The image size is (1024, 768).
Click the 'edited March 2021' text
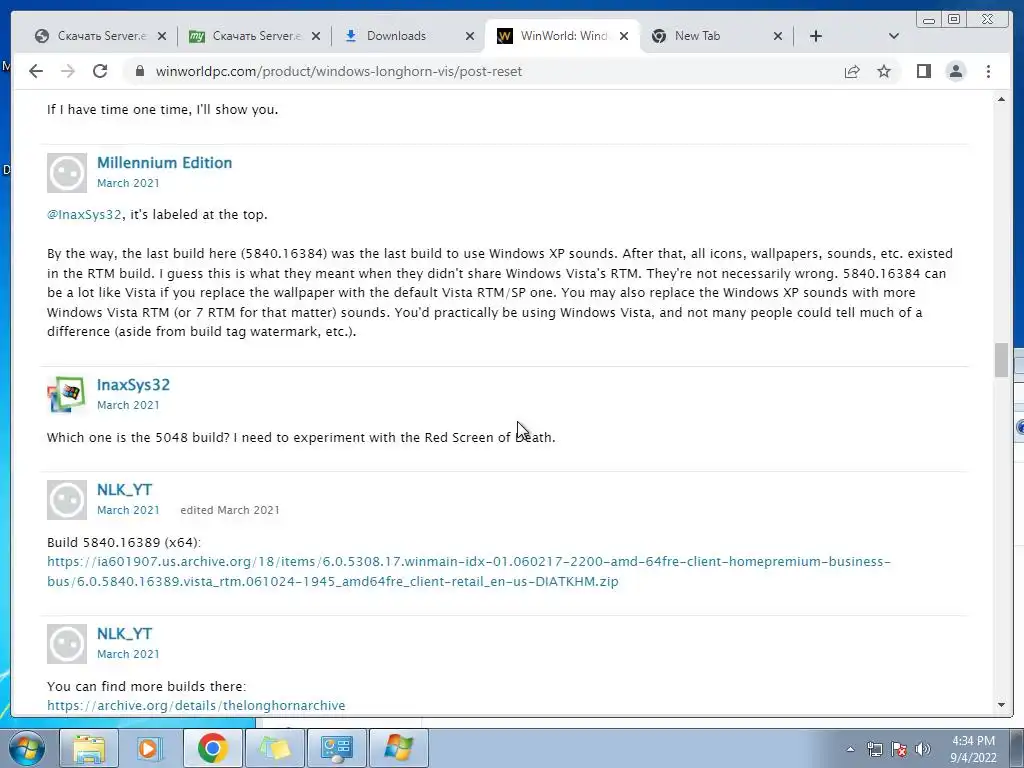pos(230,510)
